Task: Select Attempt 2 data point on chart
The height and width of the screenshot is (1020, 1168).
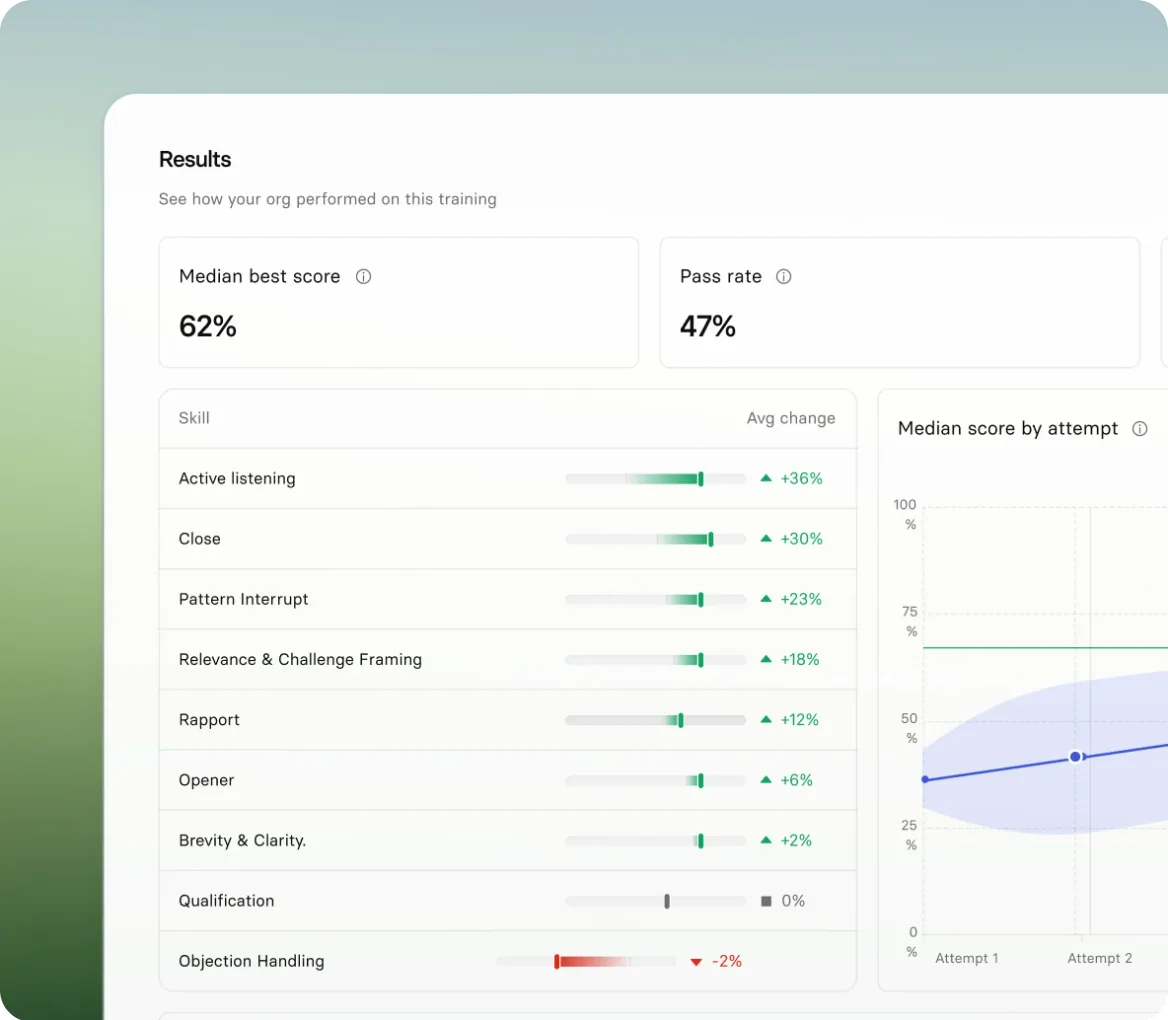Action: pyautogui.click(x=1076, y=757)
